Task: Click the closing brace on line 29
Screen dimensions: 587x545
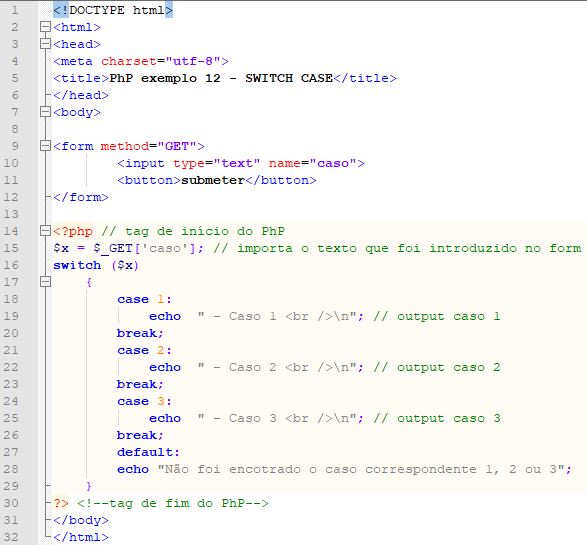Action: click(x=89, y=486)
